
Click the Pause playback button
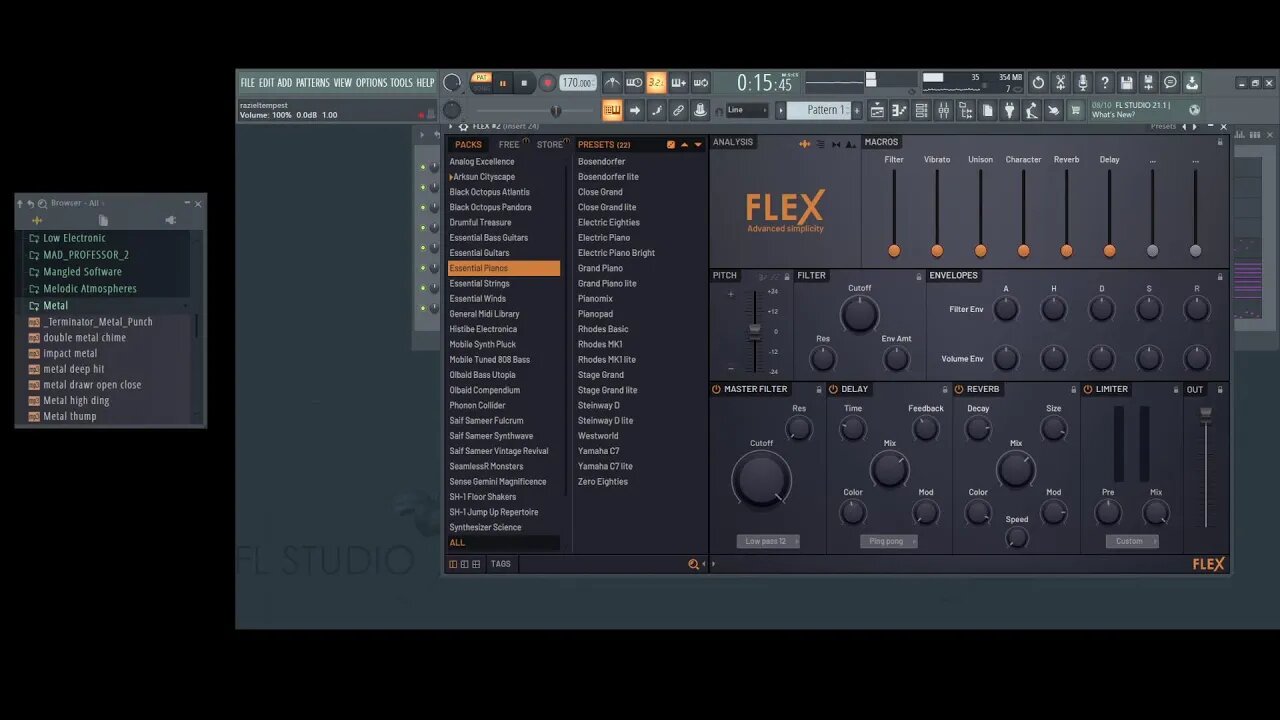502,83
